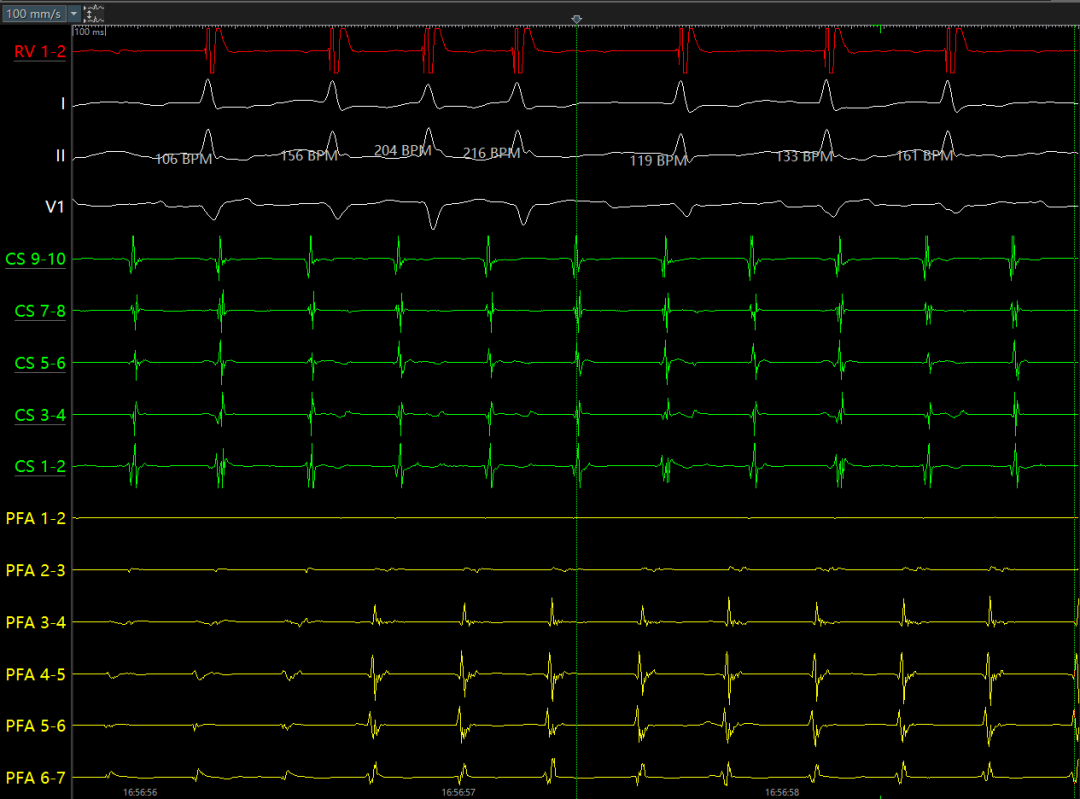Image resolution: width=1080 pixels, height=799 pixels.
Task: Click the PFA 4-5 channel label
Action: click(x=36, y=674)
